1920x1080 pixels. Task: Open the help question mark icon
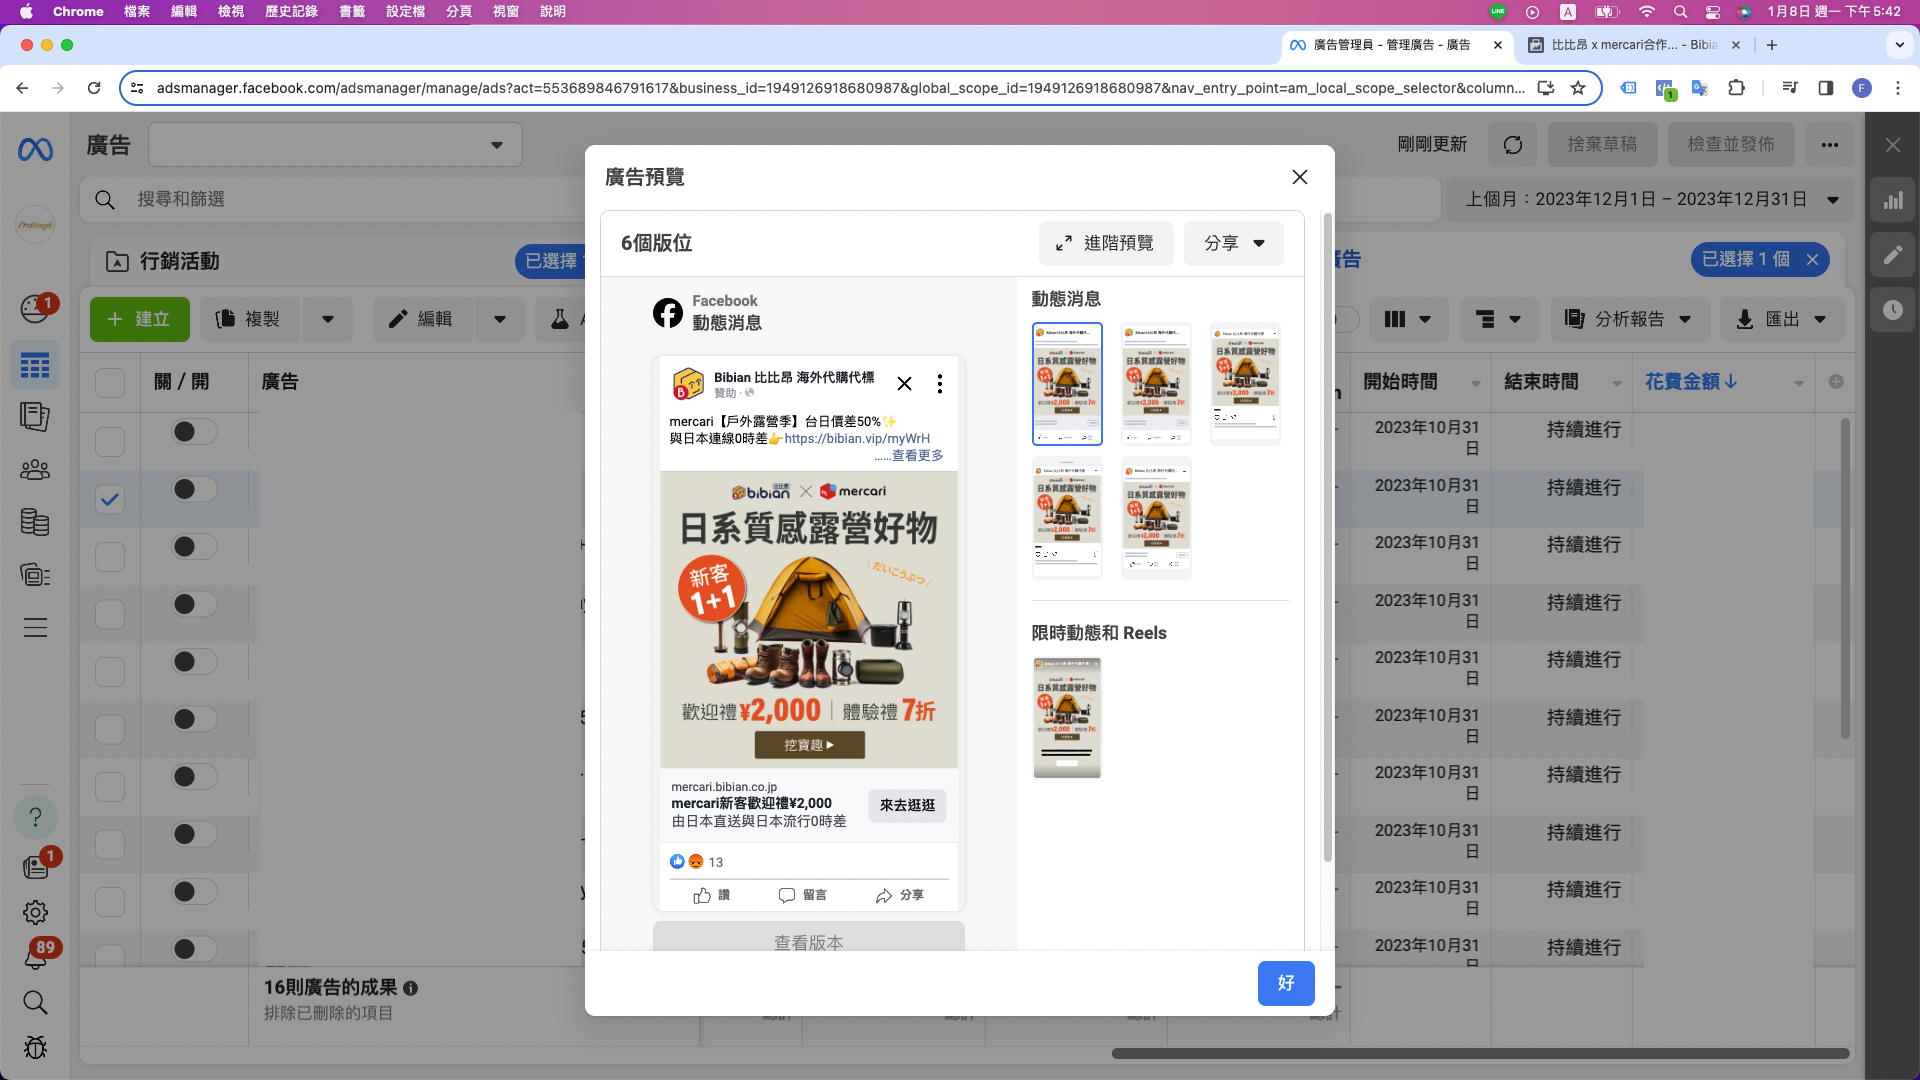(x=35, y=817)
